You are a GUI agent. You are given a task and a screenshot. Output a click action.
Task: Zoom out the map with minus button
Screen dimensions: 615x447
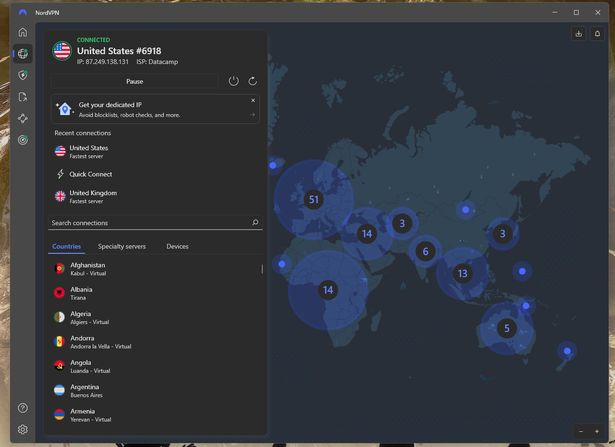581,431
